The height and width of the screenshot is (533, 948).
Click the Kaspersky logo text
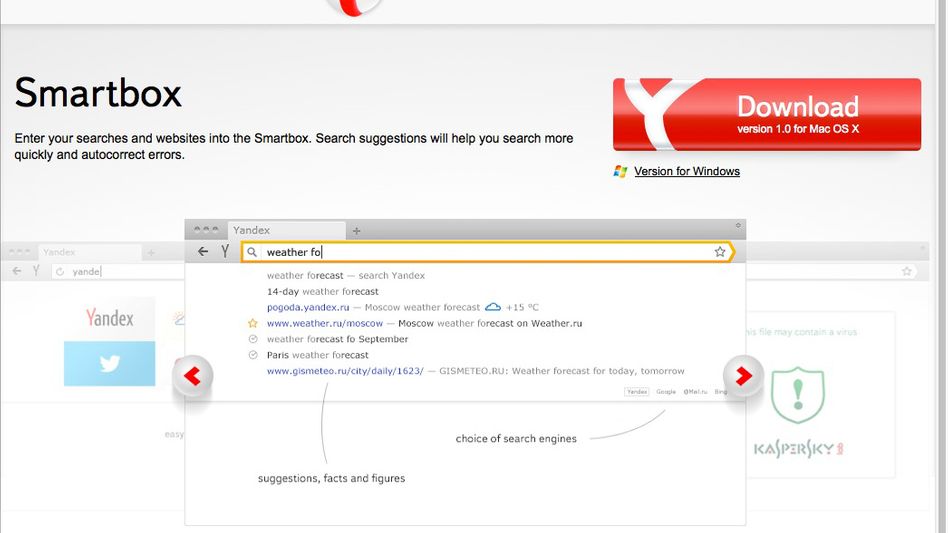tap(798, 448)
